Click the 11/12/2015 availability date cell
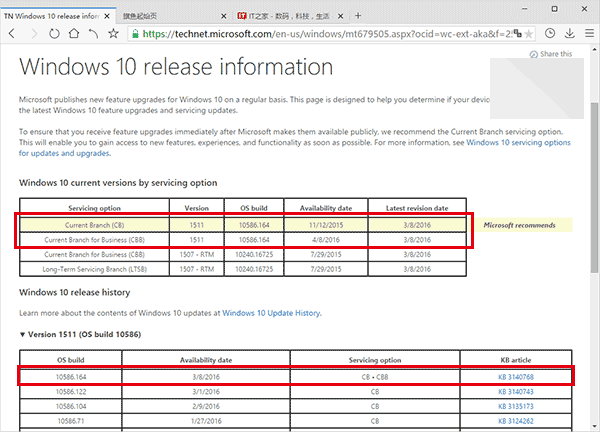The height and width of the screenshot is (432, 600). click(326, 225)
